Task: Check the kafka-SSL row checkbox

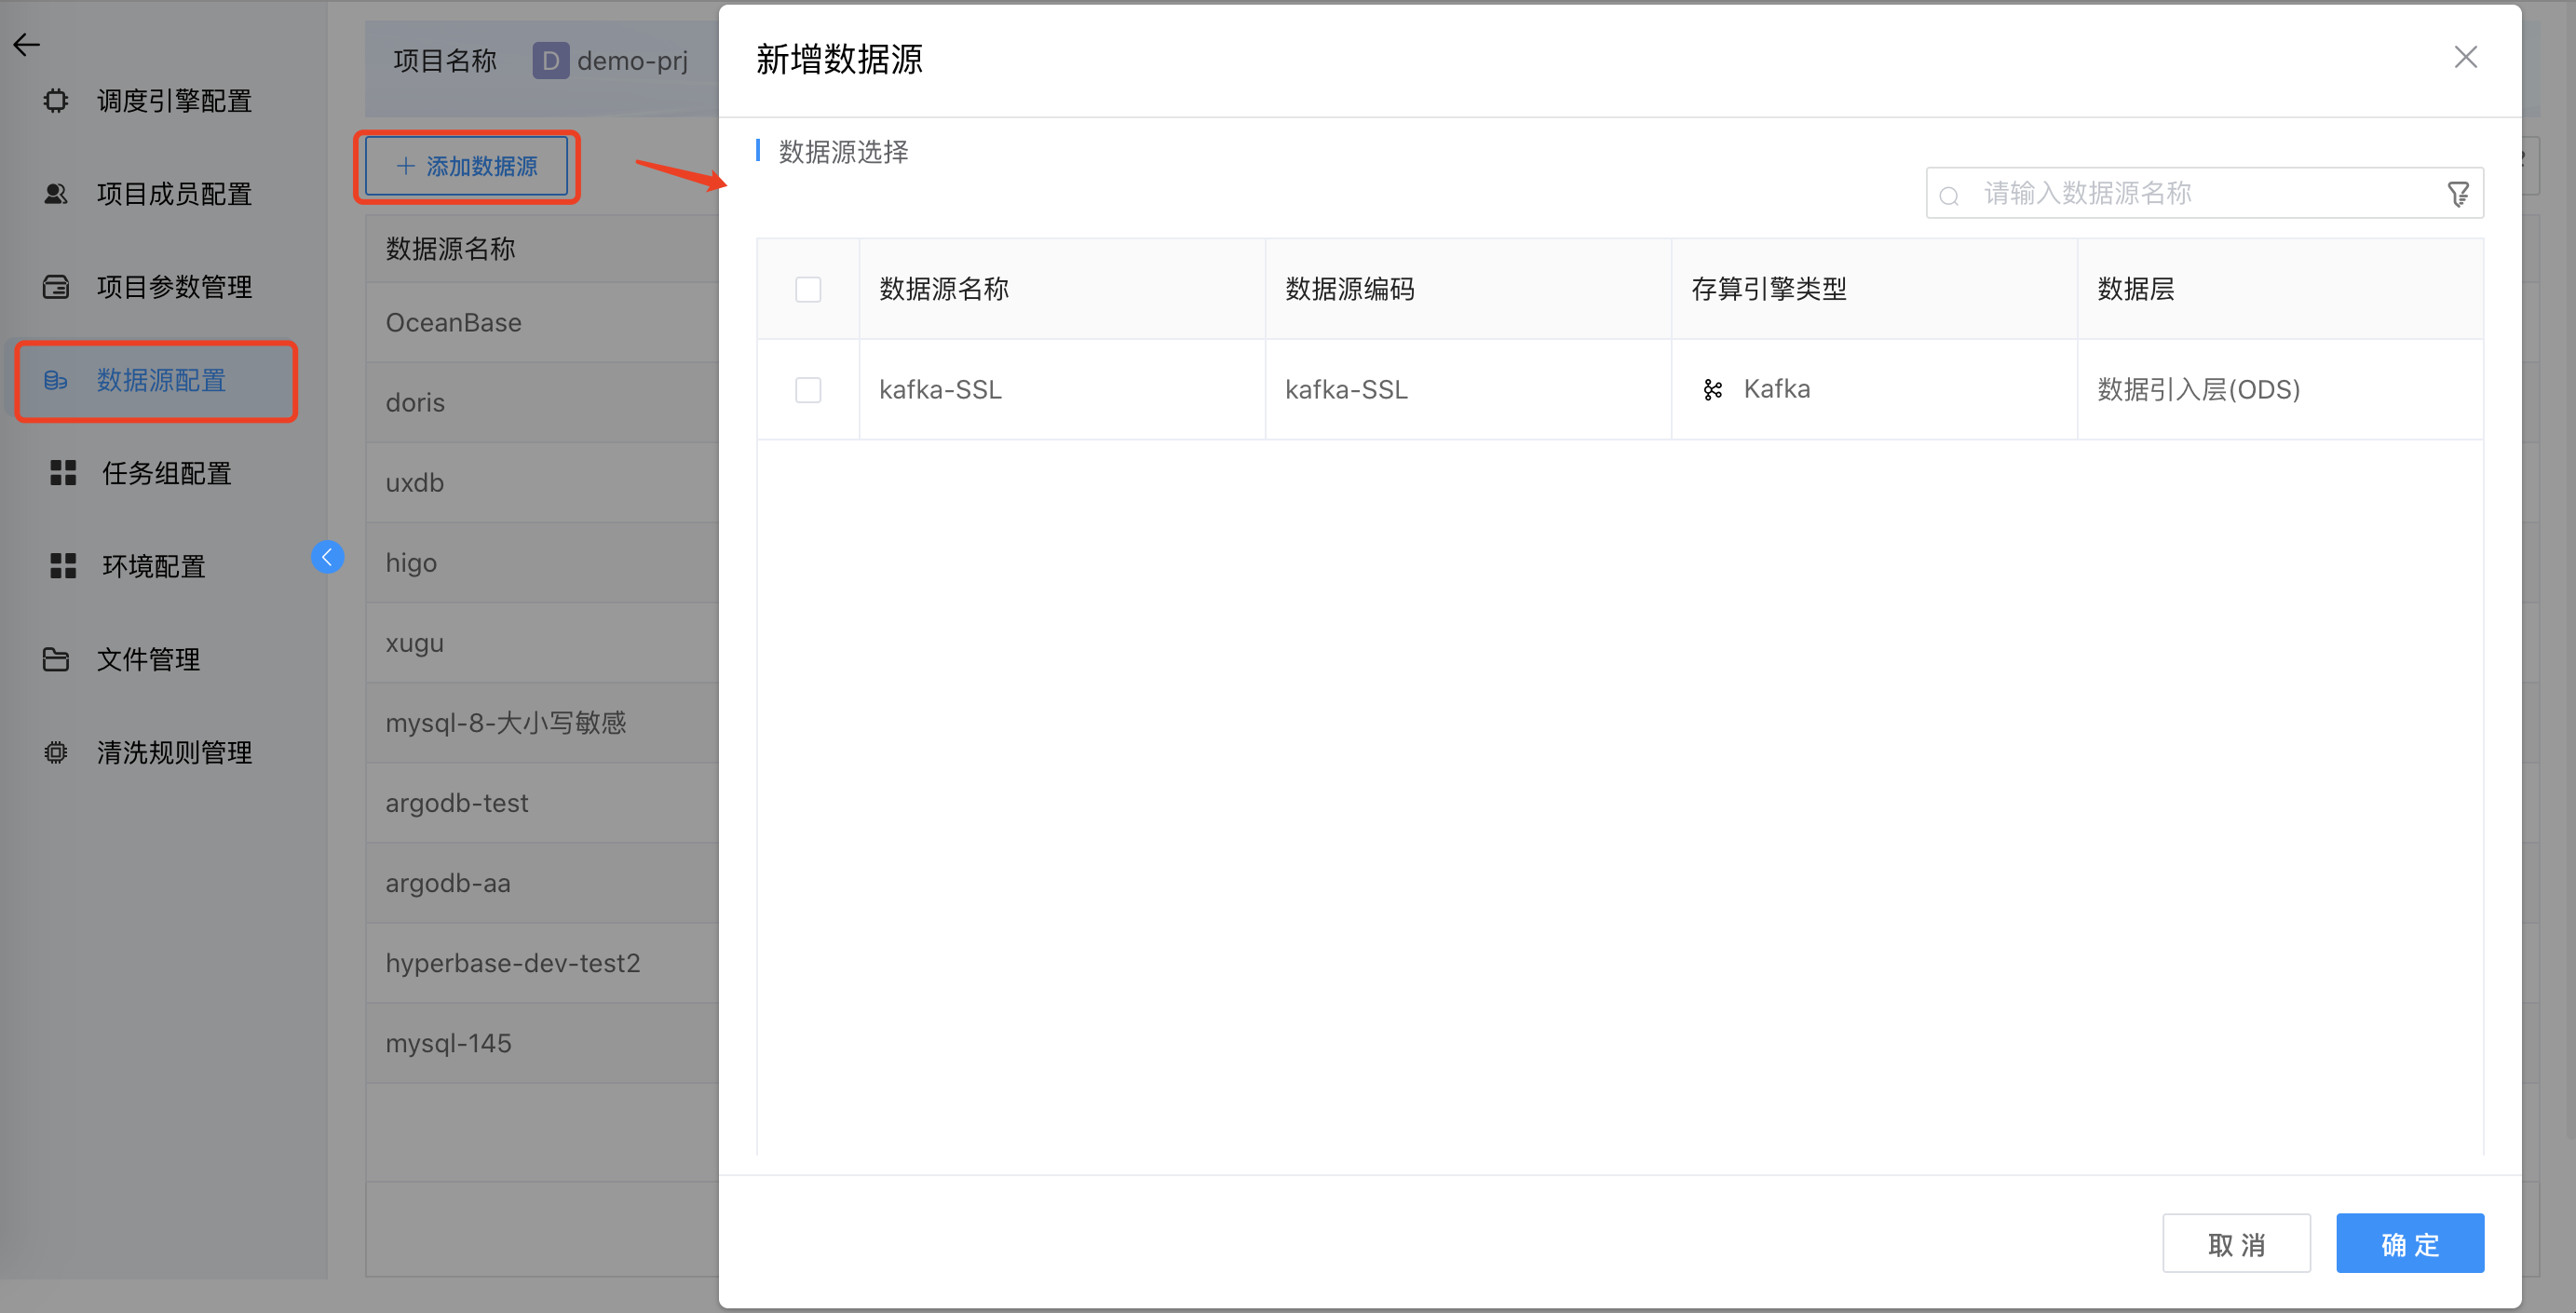Action: point(808,389)
